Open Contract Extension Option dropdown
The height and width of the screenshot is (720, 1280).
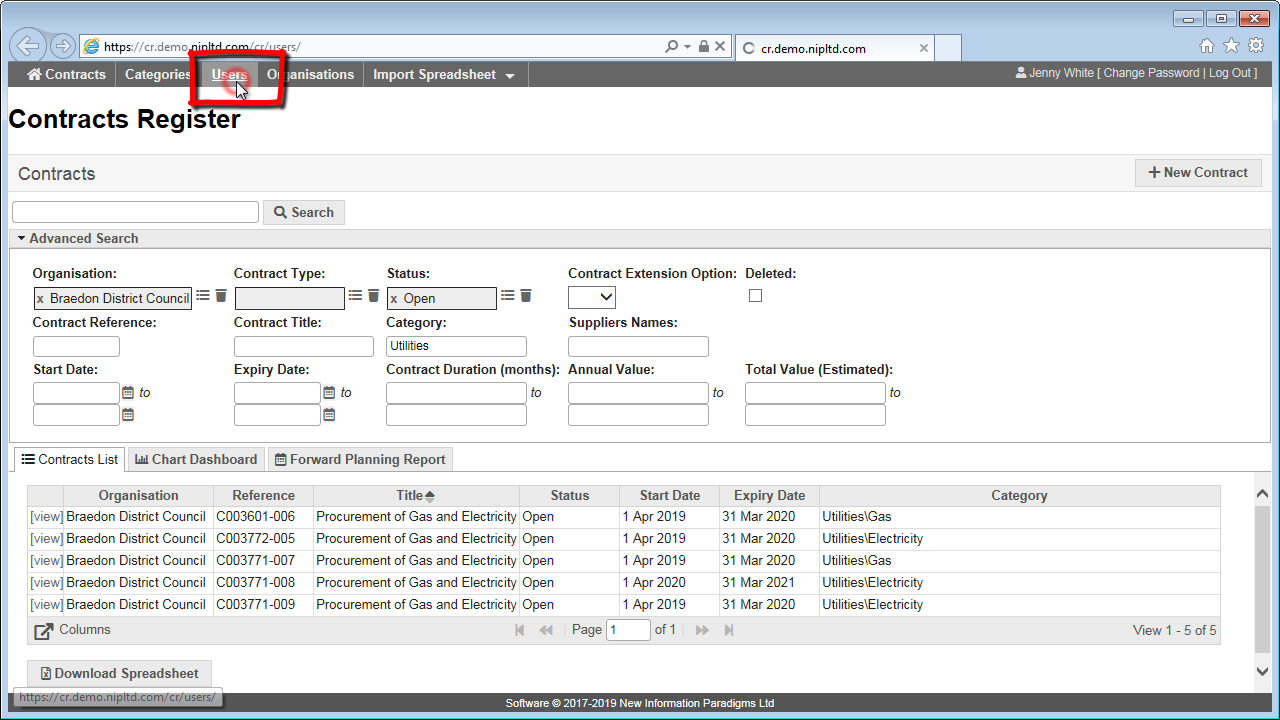point(592,297)
